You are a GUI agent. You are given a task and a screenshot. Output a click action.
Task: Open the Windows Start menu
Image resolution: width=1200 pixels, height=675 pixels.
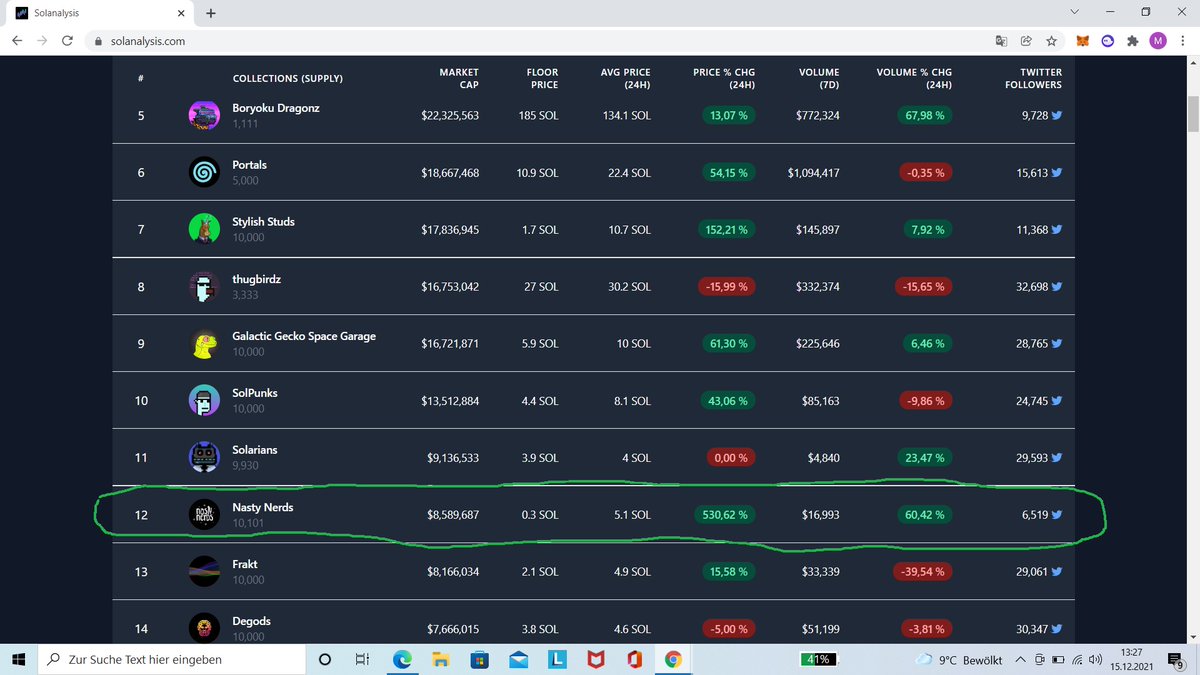[x=17, y=660]
